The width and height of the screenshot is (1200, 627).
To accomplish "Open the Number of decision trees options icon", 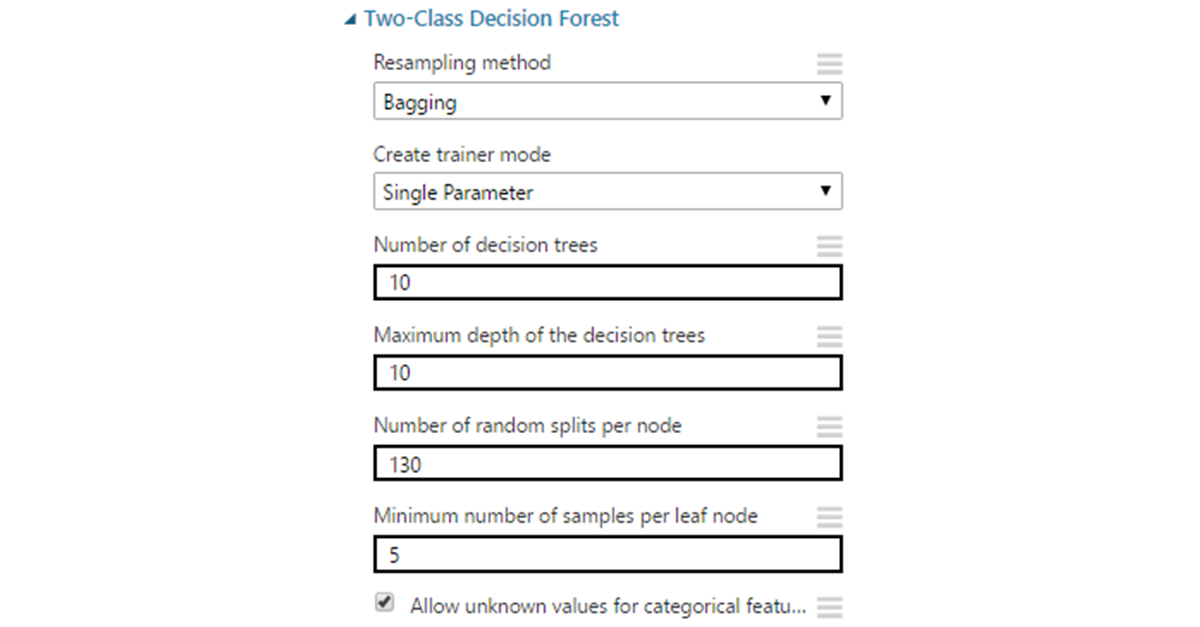I will click(829, 246).
